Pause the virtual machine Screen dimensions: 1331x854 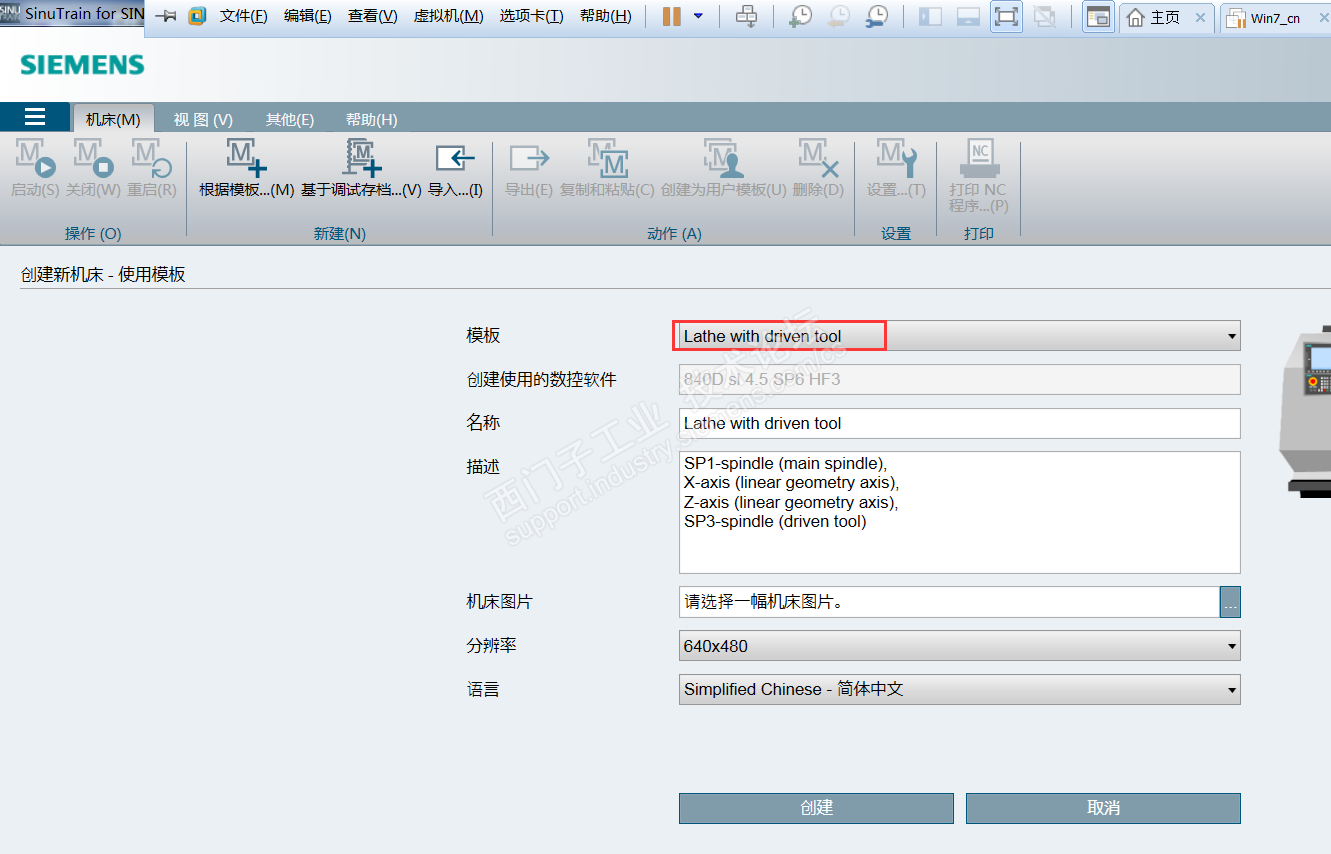coord(671,17)
